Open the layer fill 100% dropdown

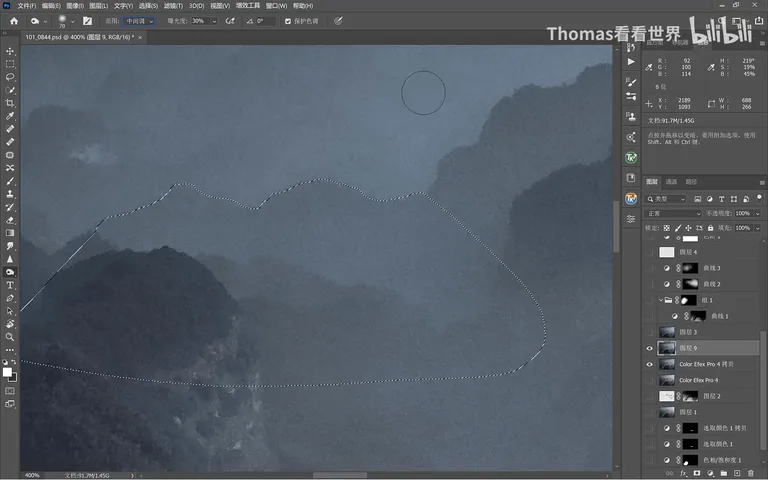pyautogui.click(x=757, y=228)
